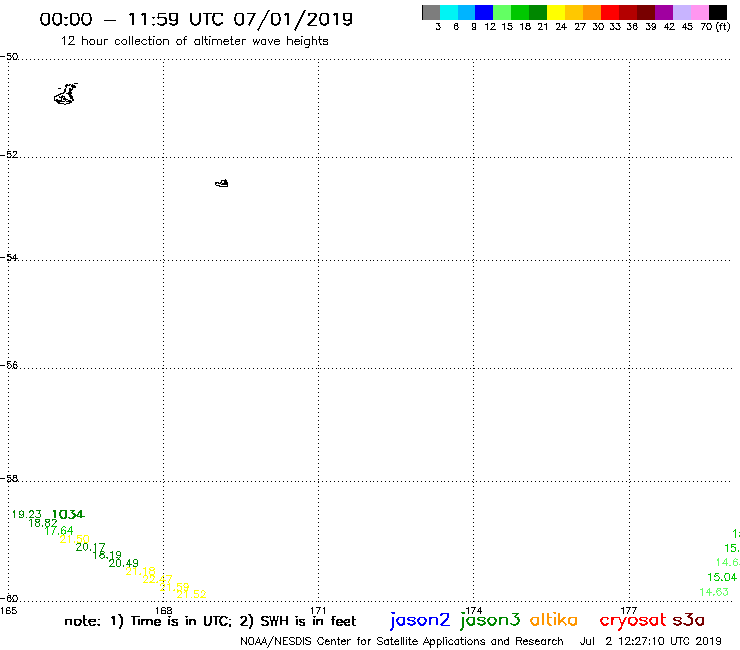Click the generation timestamp 'Jul 2 12:27:10 UTC 2019'
The image size is (740, 650).
(x=651, y=641)
